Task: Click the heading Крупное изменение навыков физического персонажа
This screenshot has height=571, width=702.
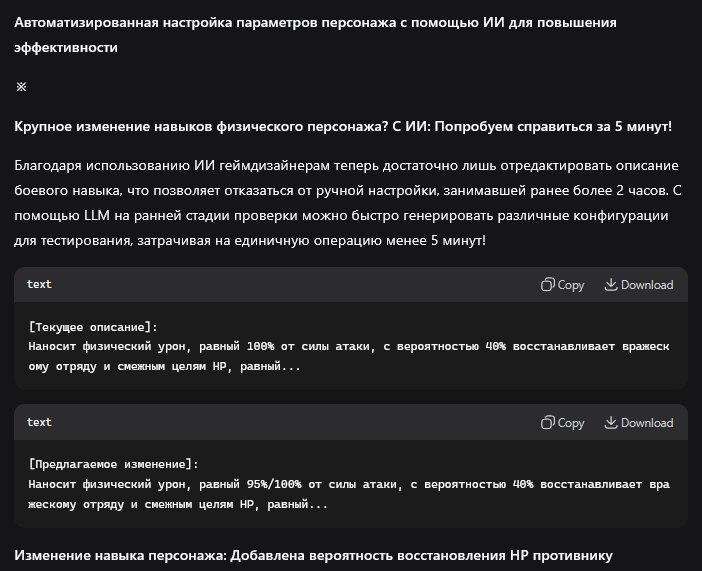Action: point(343,127)
